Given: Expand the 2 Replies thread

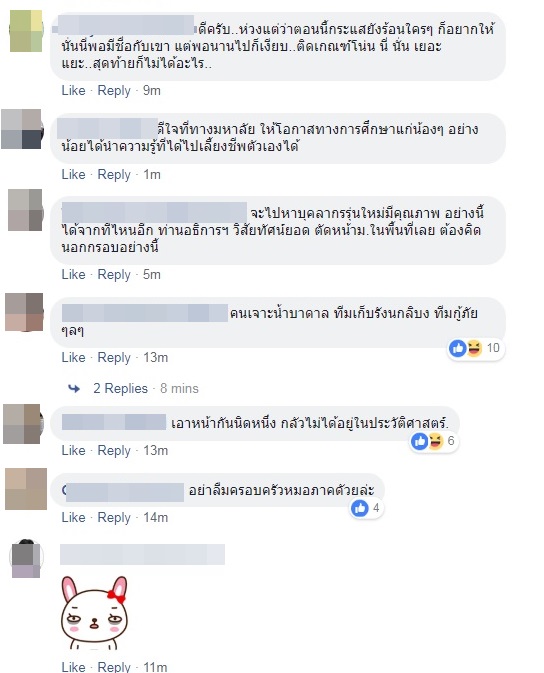Looking at the screenshot, I should pos(120,388).
